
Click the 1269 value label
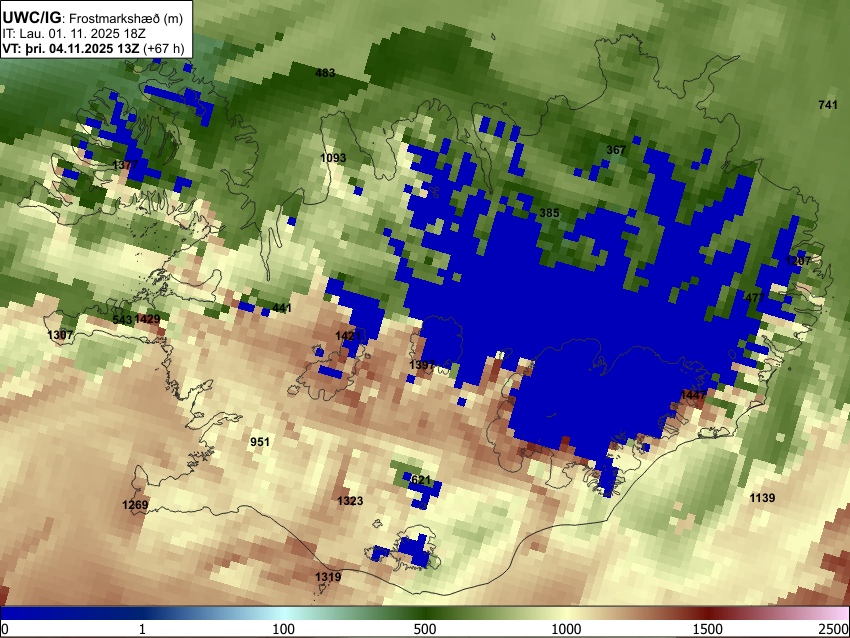135,505
